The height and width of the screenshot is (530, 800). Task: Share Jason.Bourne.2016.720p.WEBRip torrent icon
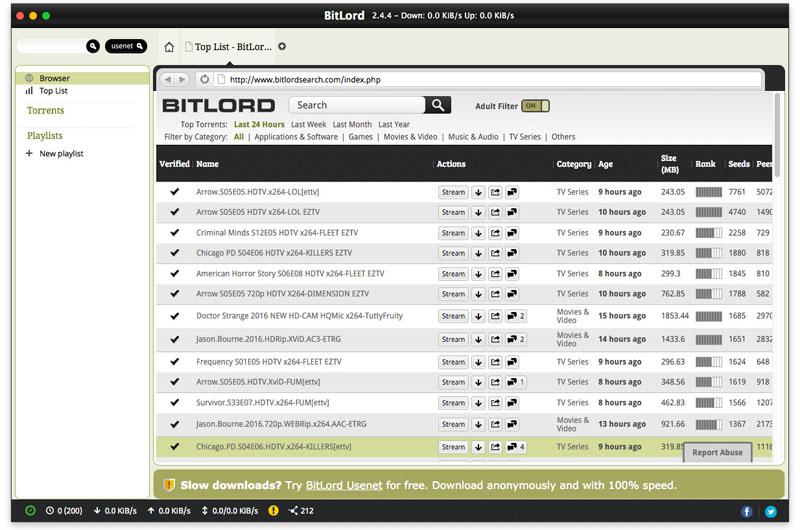pos(495,424)
